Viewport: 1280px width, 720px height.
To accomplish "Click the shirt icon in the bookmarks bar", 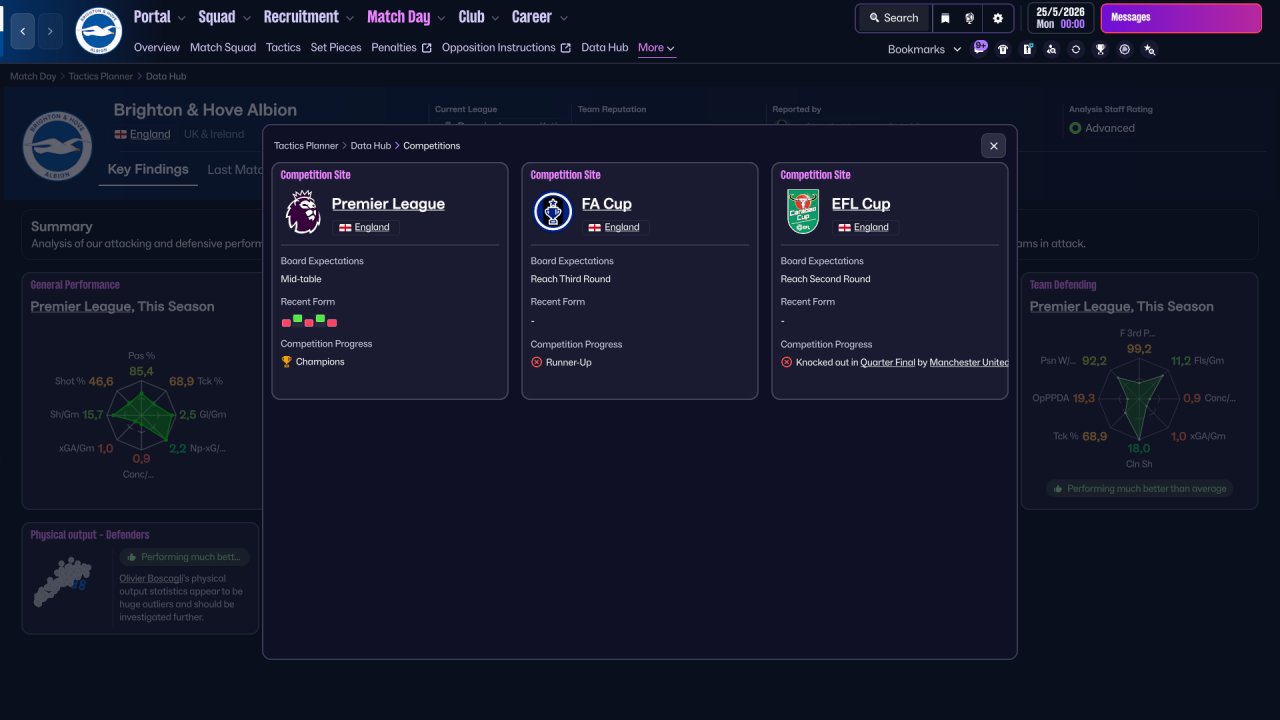I will [x=1003, y=49].
